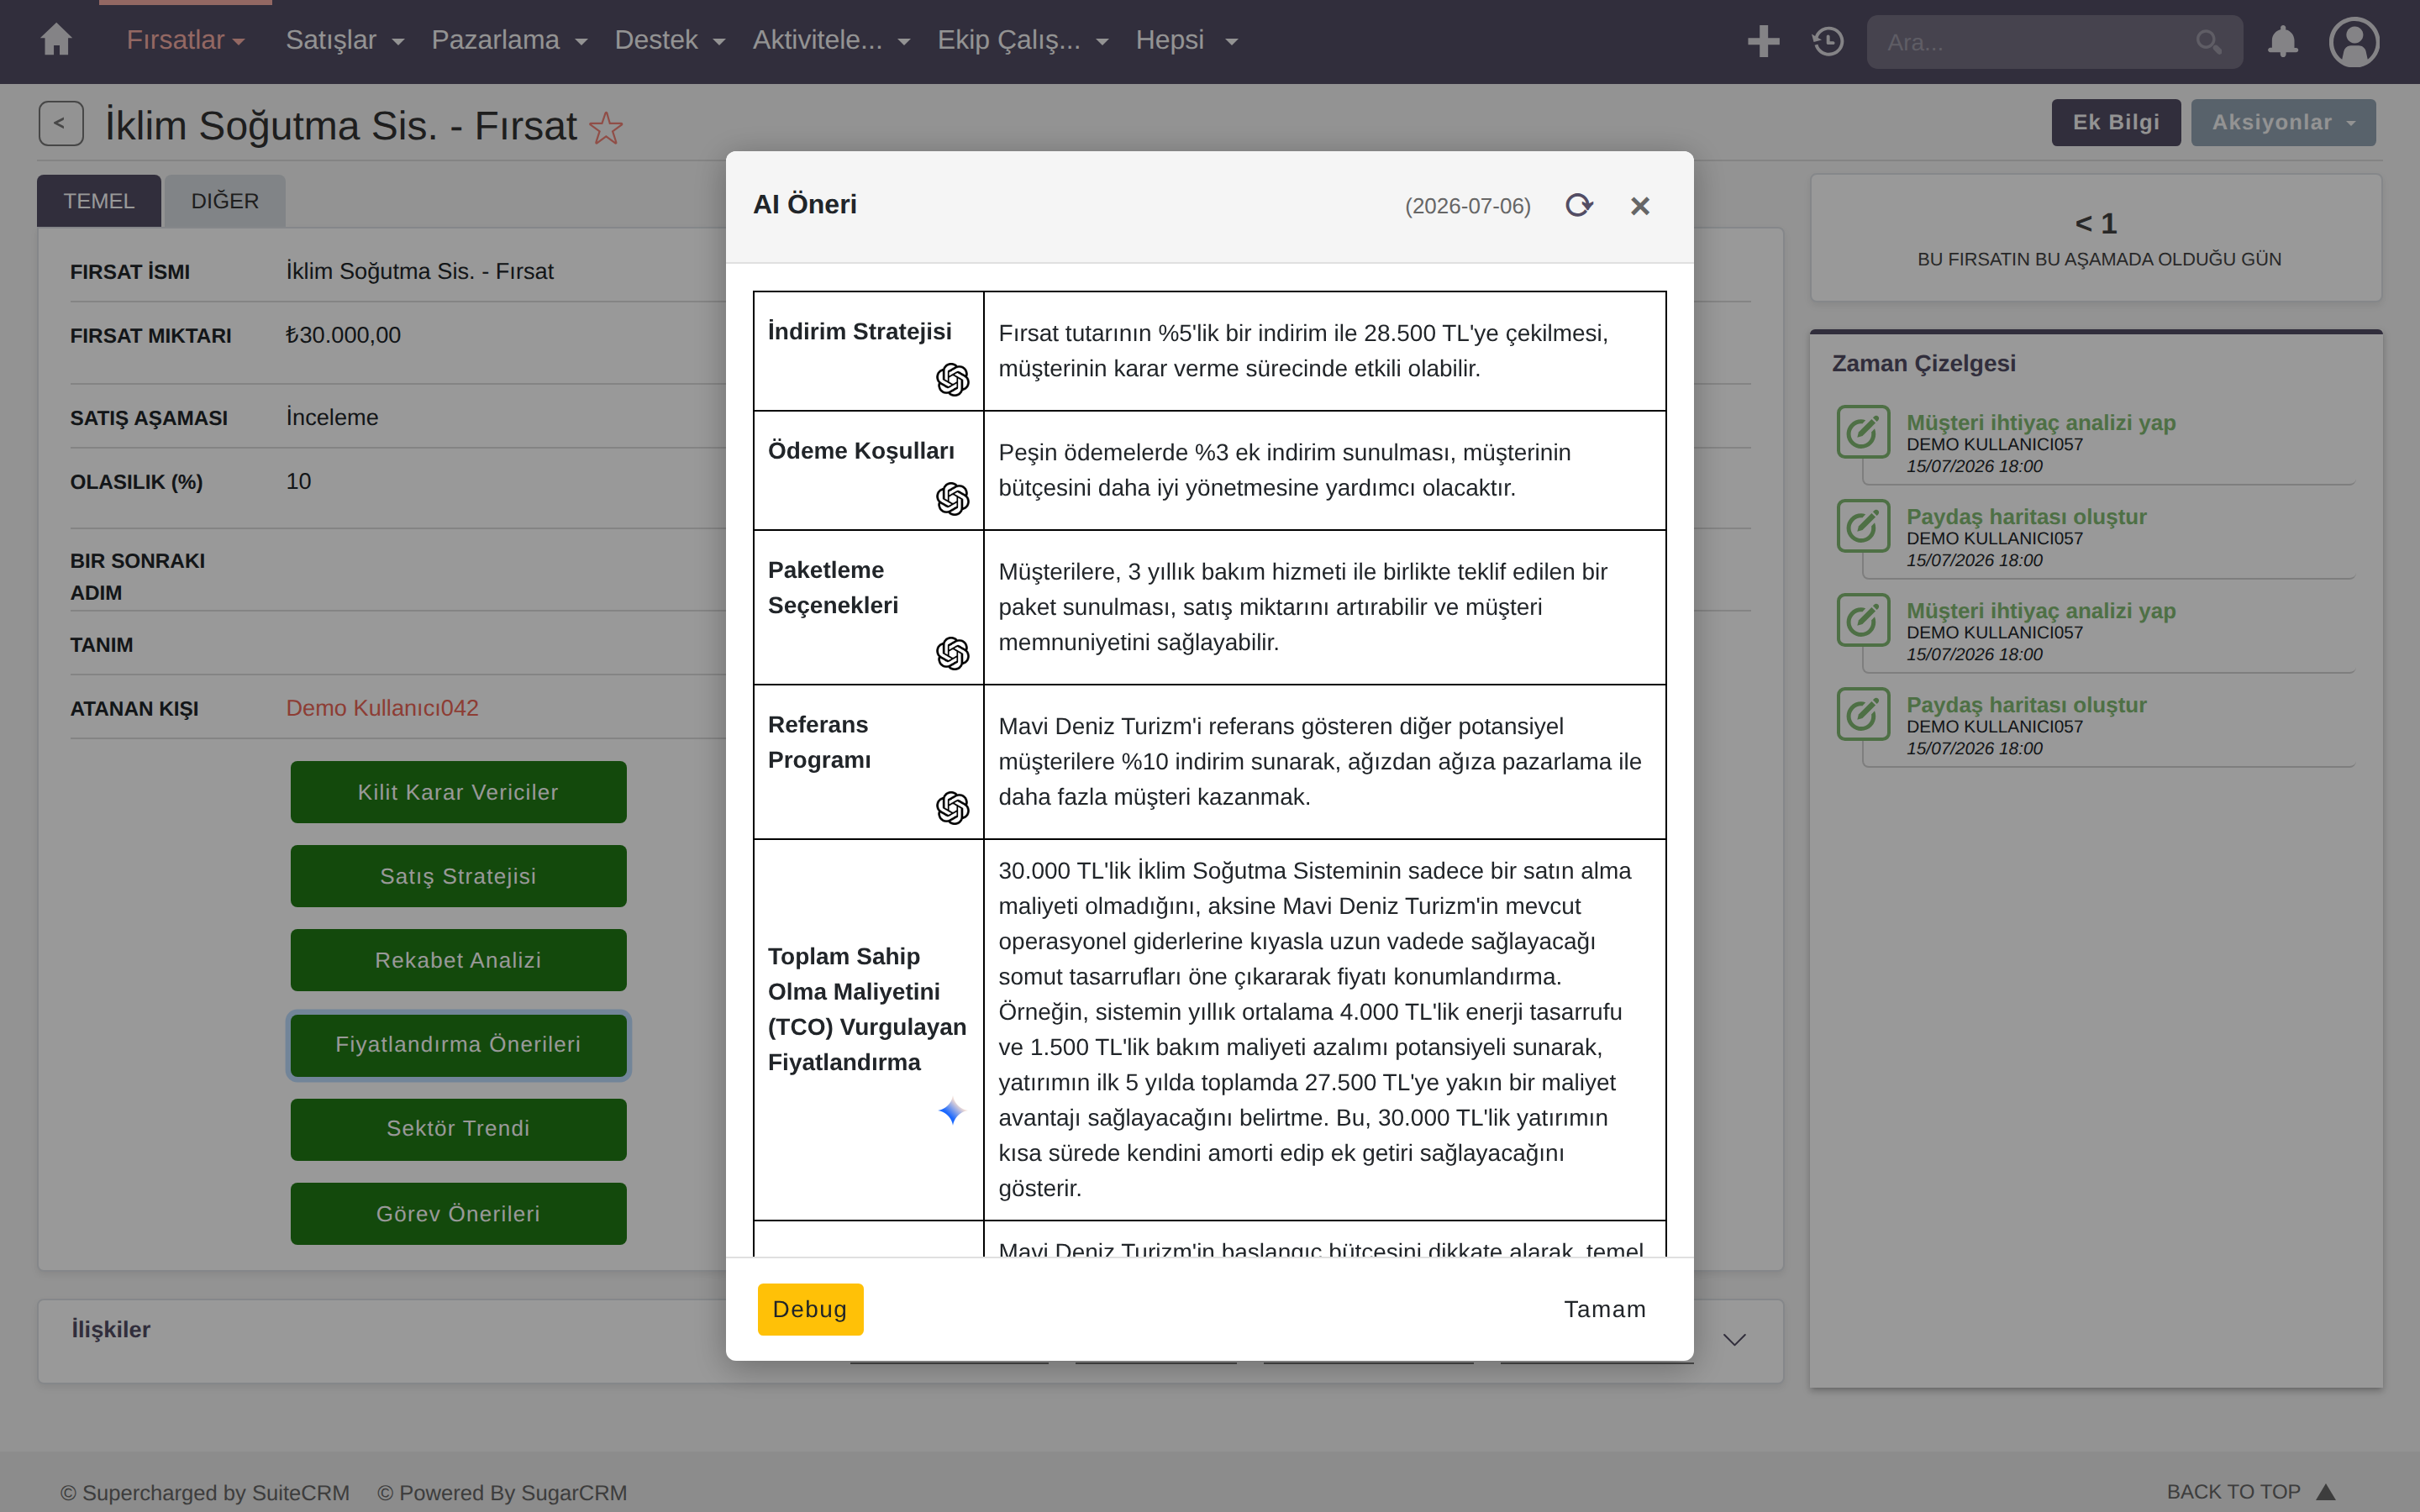Refresh the AI Öneri suggestions
This screenshot has height=1512, width=2420.
tap(1579, 205)
